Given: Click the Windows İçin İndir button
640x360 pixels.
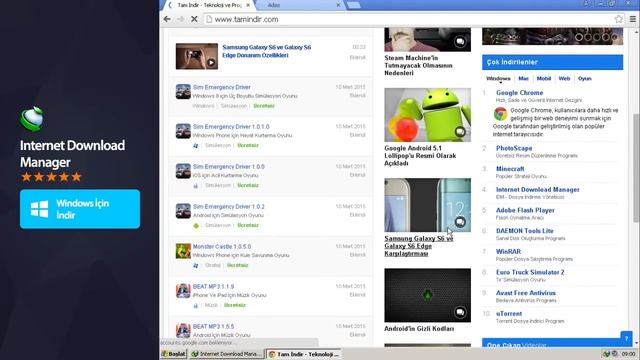Looking at the screenshot, I should coord(80,209).
